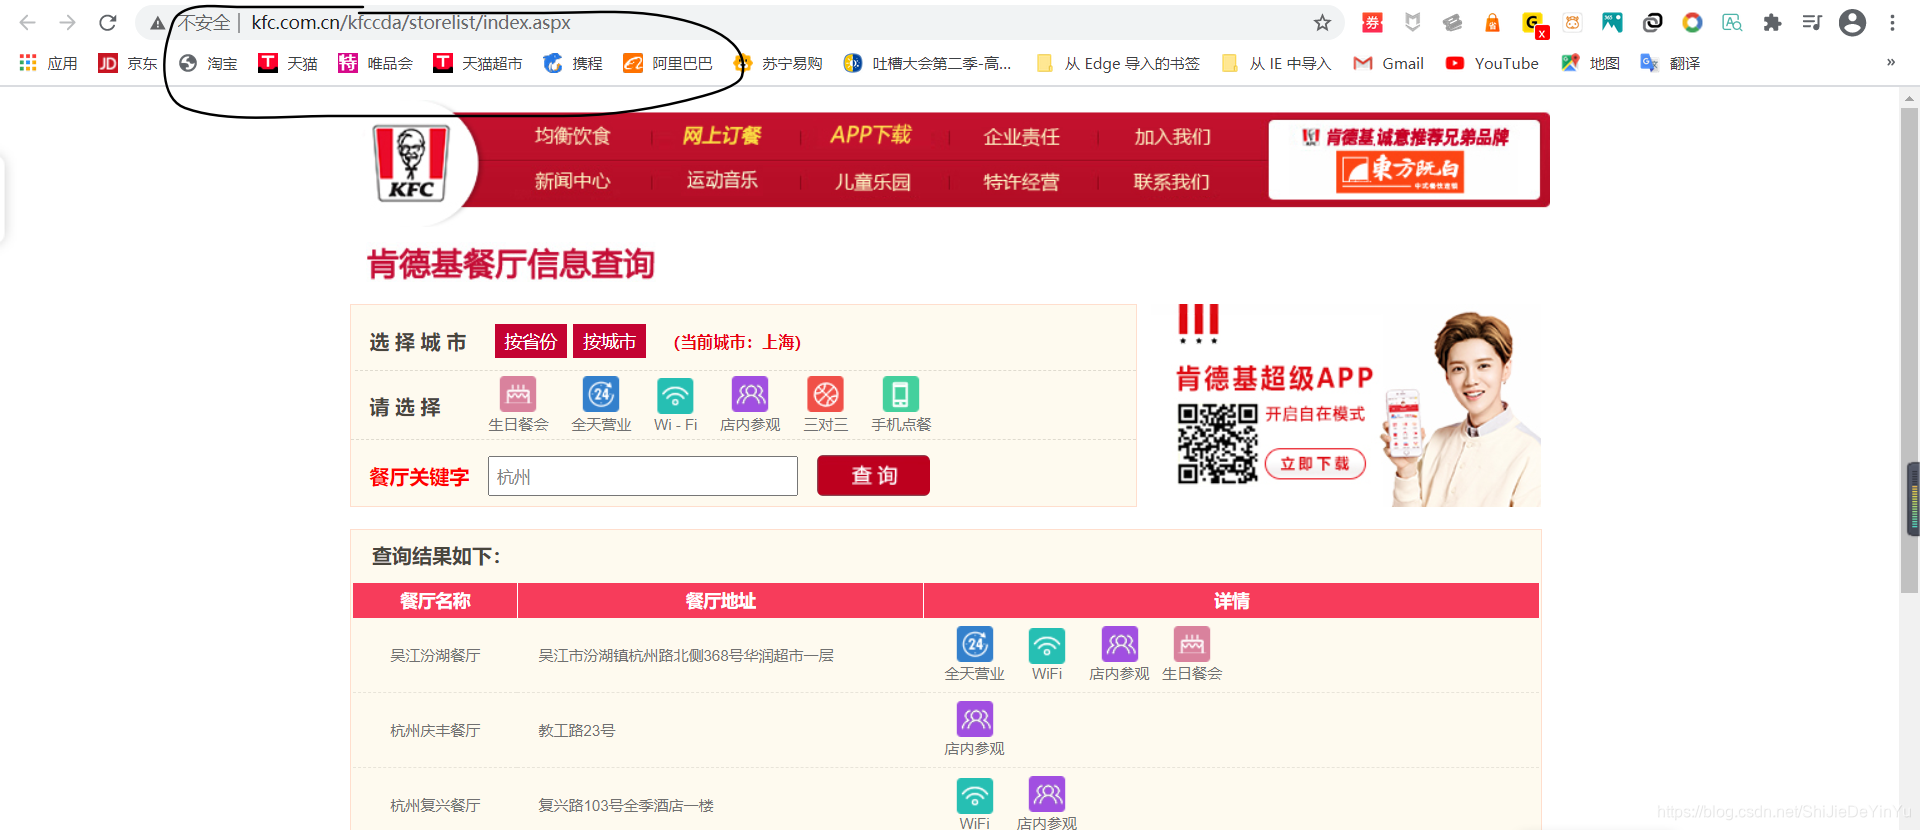This screenshot has width=1920, height=830.
Task: Click 全天营业 icon in 吴江汾湖餐厅 row
Action: tap(974, 645)
